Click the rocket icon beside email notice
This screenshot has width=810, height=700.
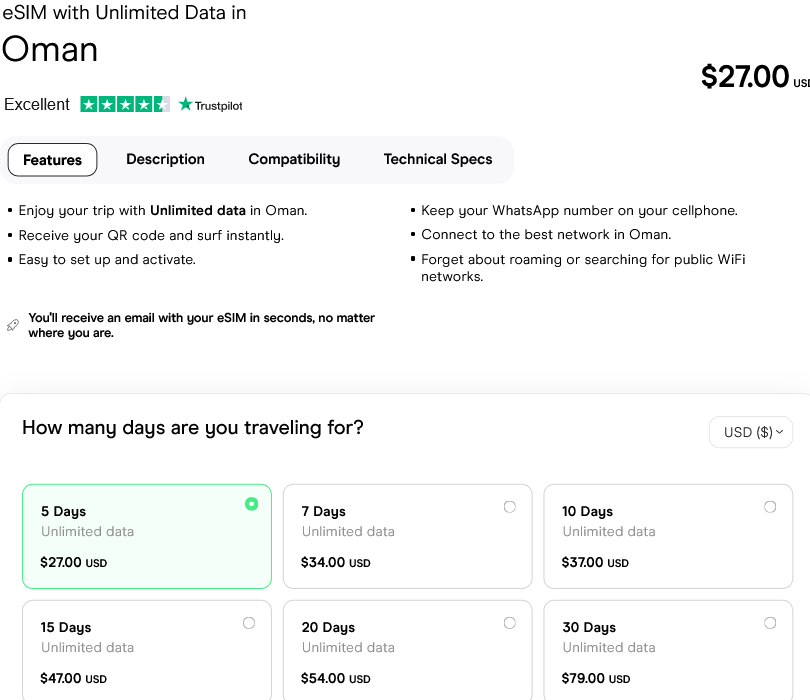(13, 325)
